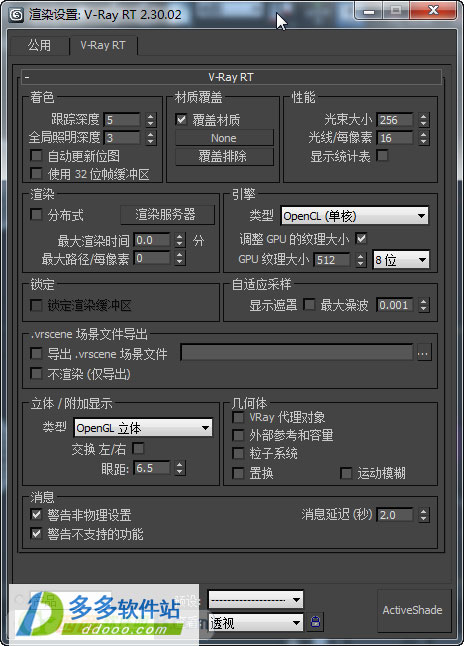Click the 最大路径/每像素 spinner arrows

pyautogui.click(x=180, y=258)
